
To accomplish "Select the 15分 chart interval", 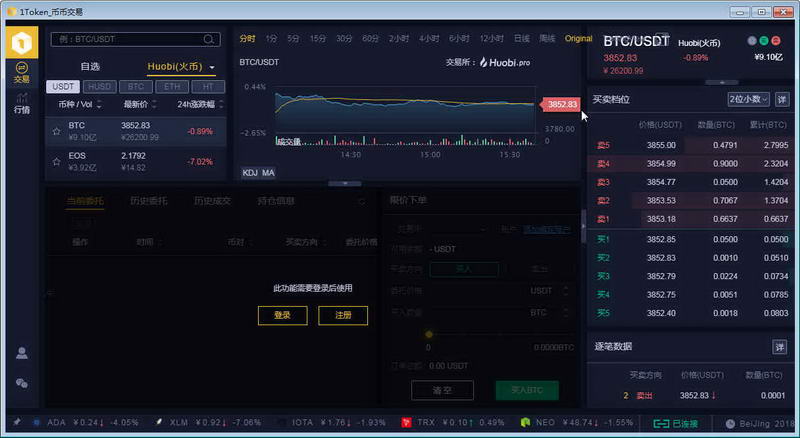I will tap(318, 38).
